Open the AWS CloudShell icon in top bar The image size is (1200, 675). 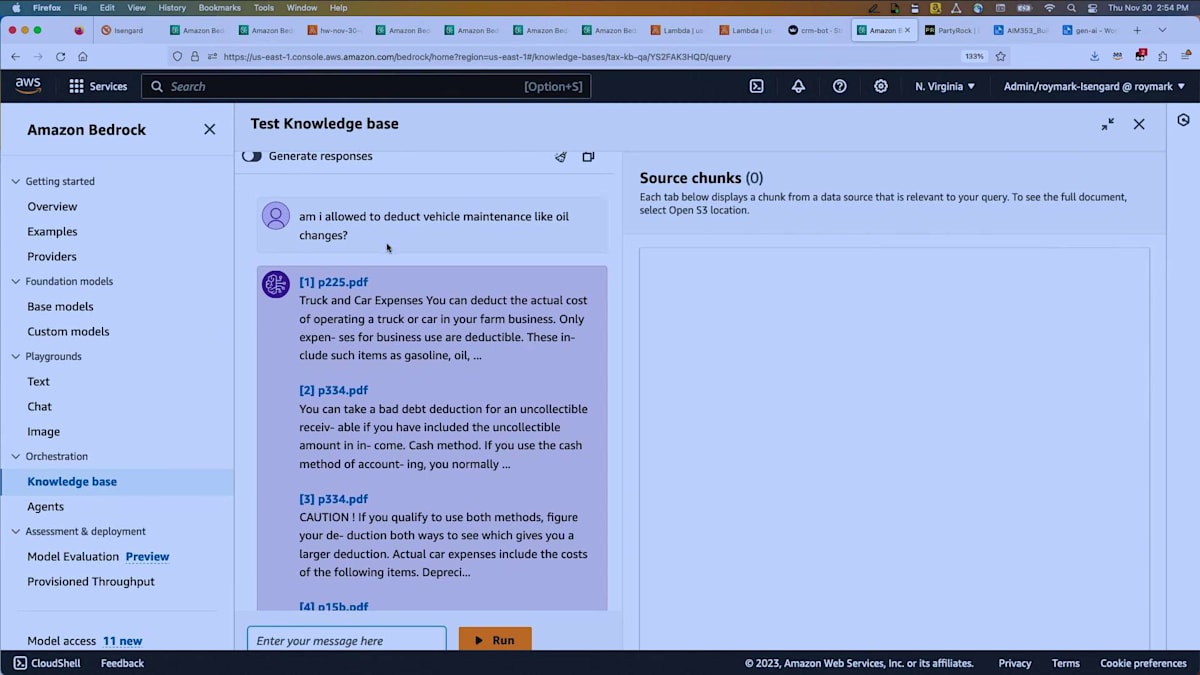coord(757,86)
